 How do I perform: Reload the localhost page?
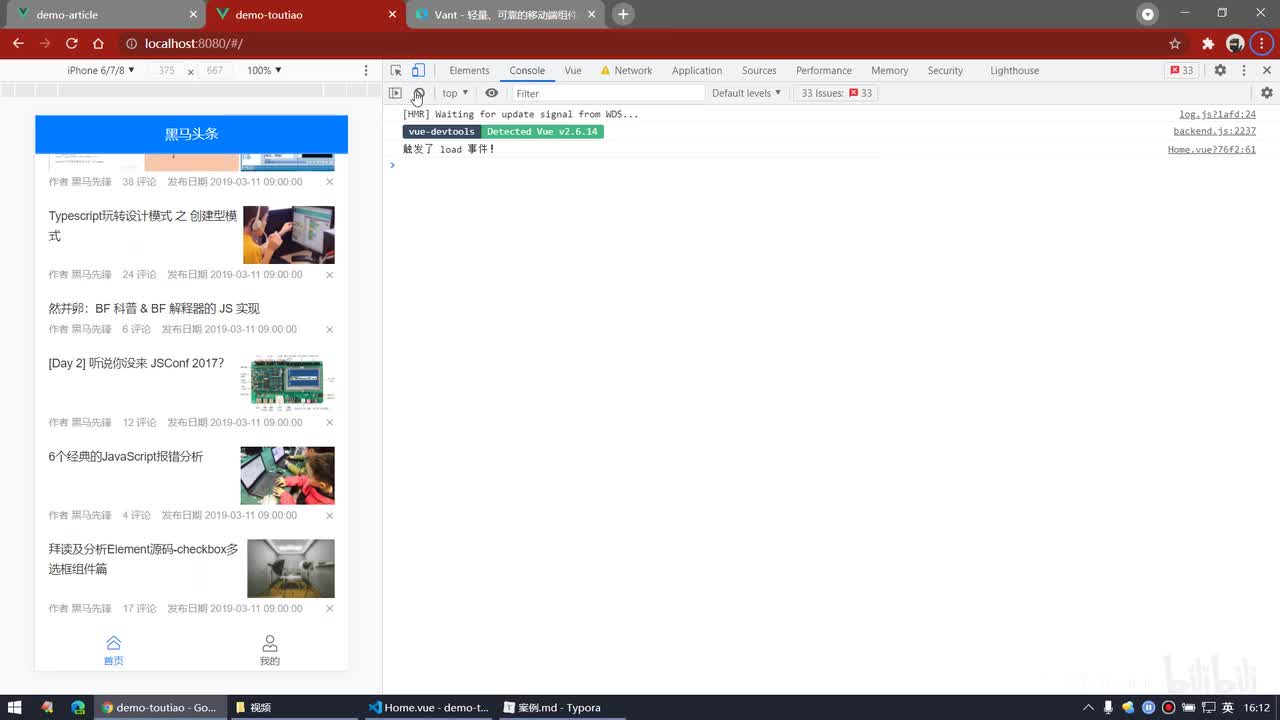(71, 43)
